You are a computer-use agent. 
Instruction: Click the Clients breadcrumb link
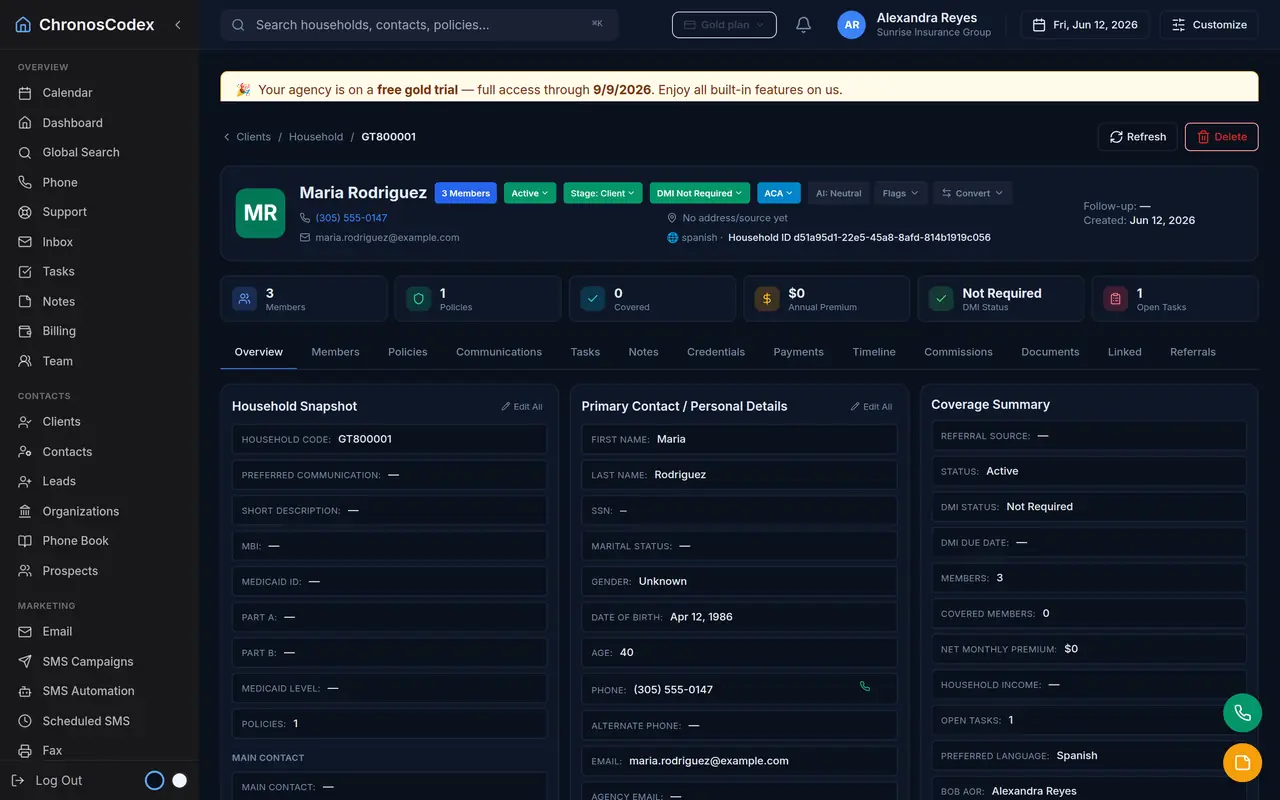coord(253,137)
